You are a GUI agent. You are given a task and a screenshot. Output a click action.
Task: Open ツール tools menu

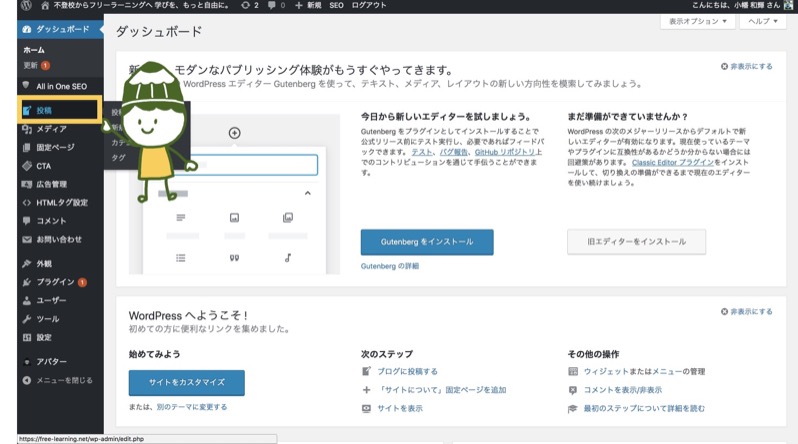pos(60,319)
